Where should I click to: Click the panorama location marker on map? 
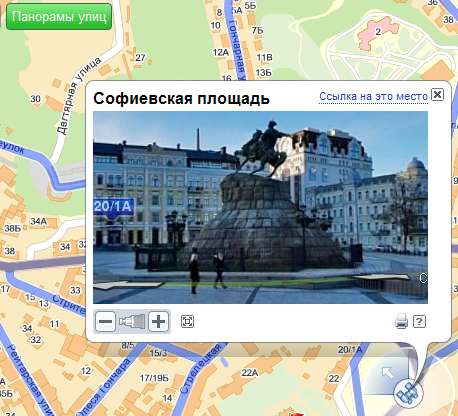pos(408,393)
